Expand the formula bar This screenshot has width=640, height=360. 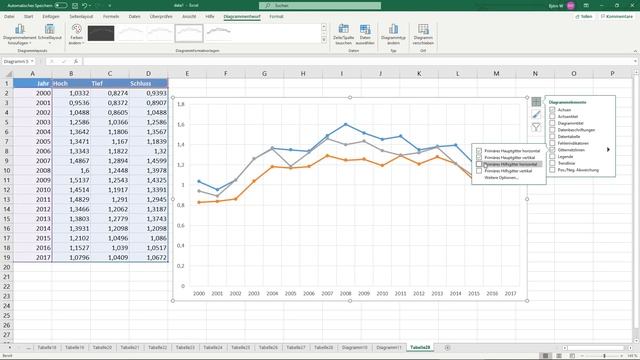coord(636,61)
